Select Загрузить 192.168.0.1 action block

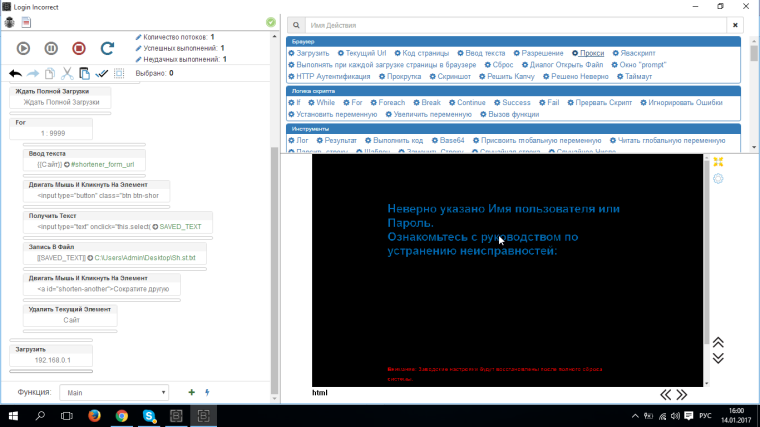click(x=51, y=355)
